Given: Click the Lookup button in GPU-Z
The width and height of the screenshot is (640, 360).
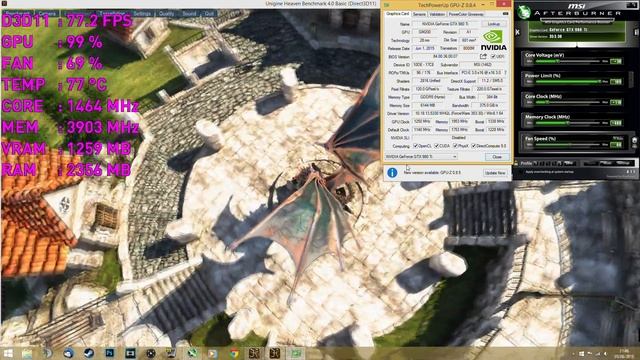Looking at the screenshot, I should pos(493,24).
